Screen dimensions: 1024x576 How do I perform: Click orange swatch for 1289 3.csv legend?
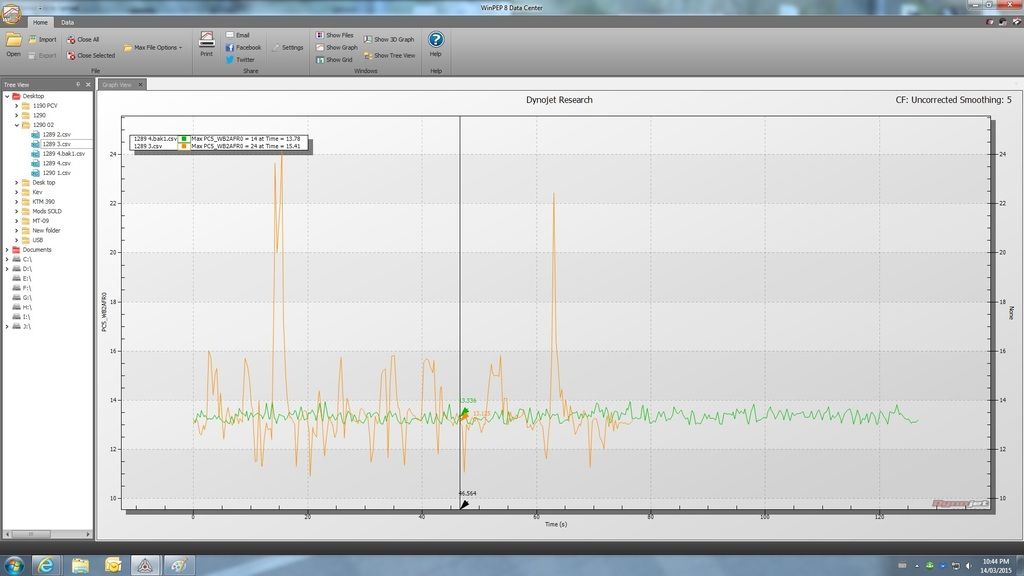pos(184,146)
